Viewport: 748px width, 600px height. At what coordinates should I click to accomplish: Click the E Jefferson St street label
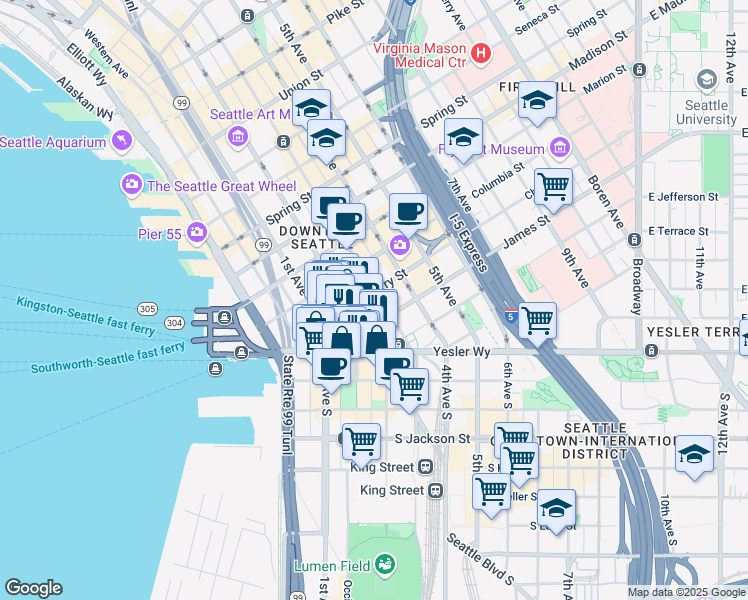pos(683,197)
